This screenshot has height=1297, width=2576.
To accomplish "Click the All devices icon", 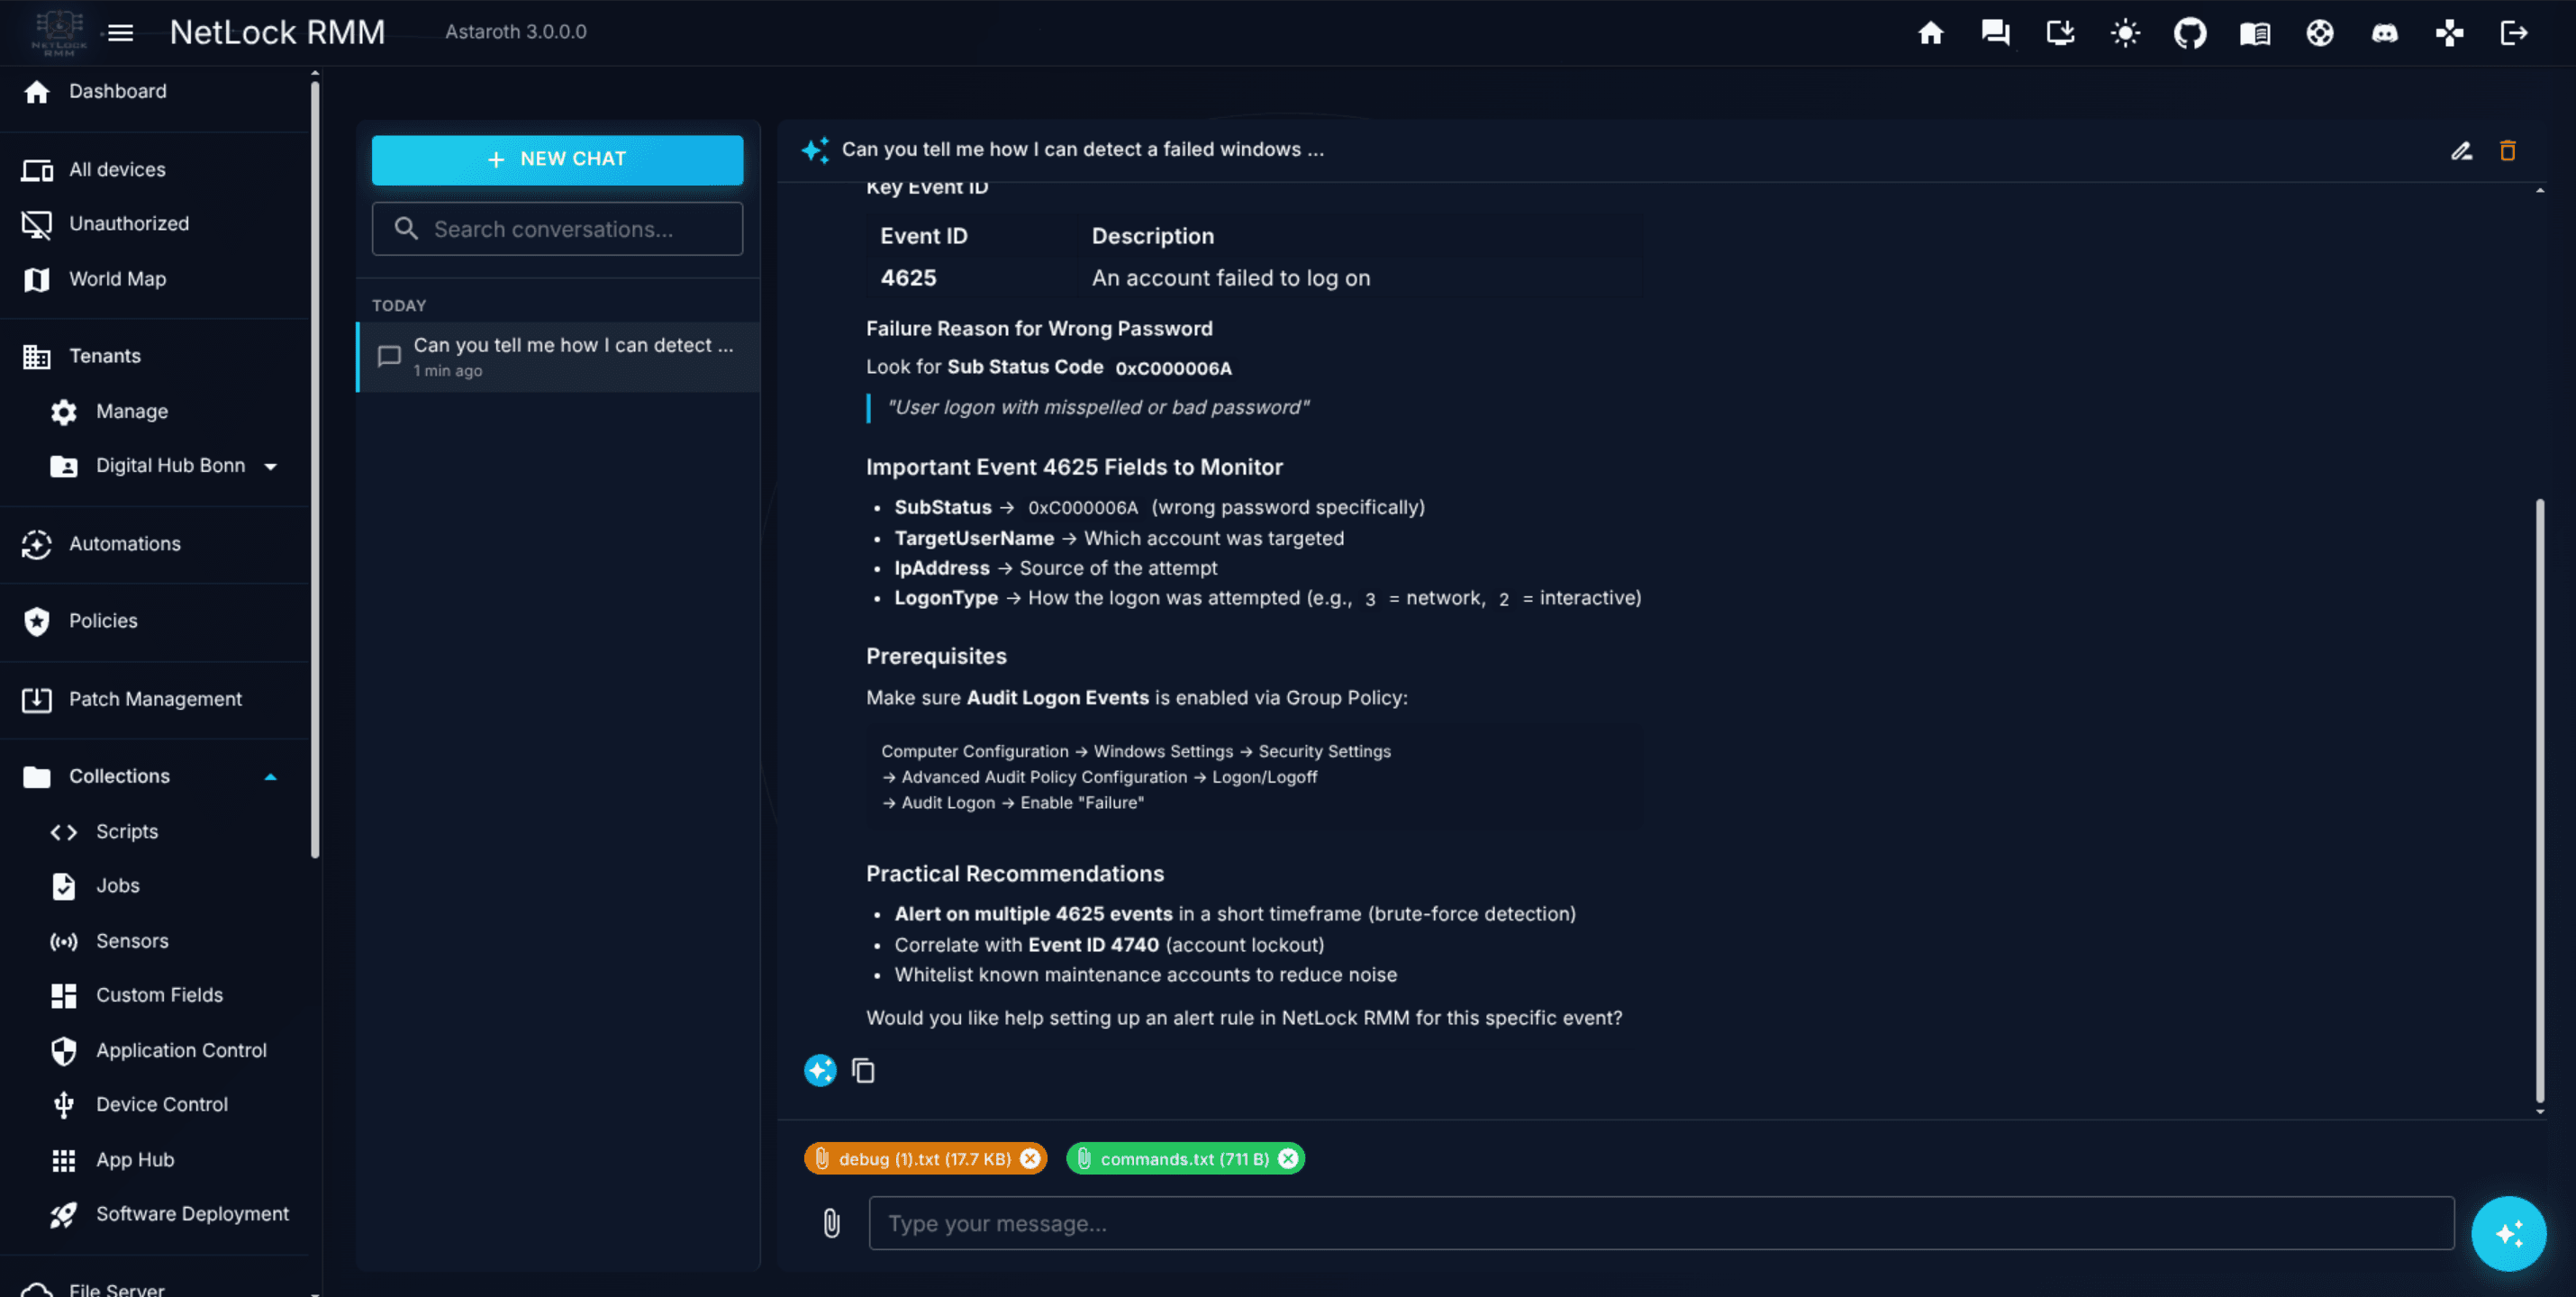I will pos(37,170).
